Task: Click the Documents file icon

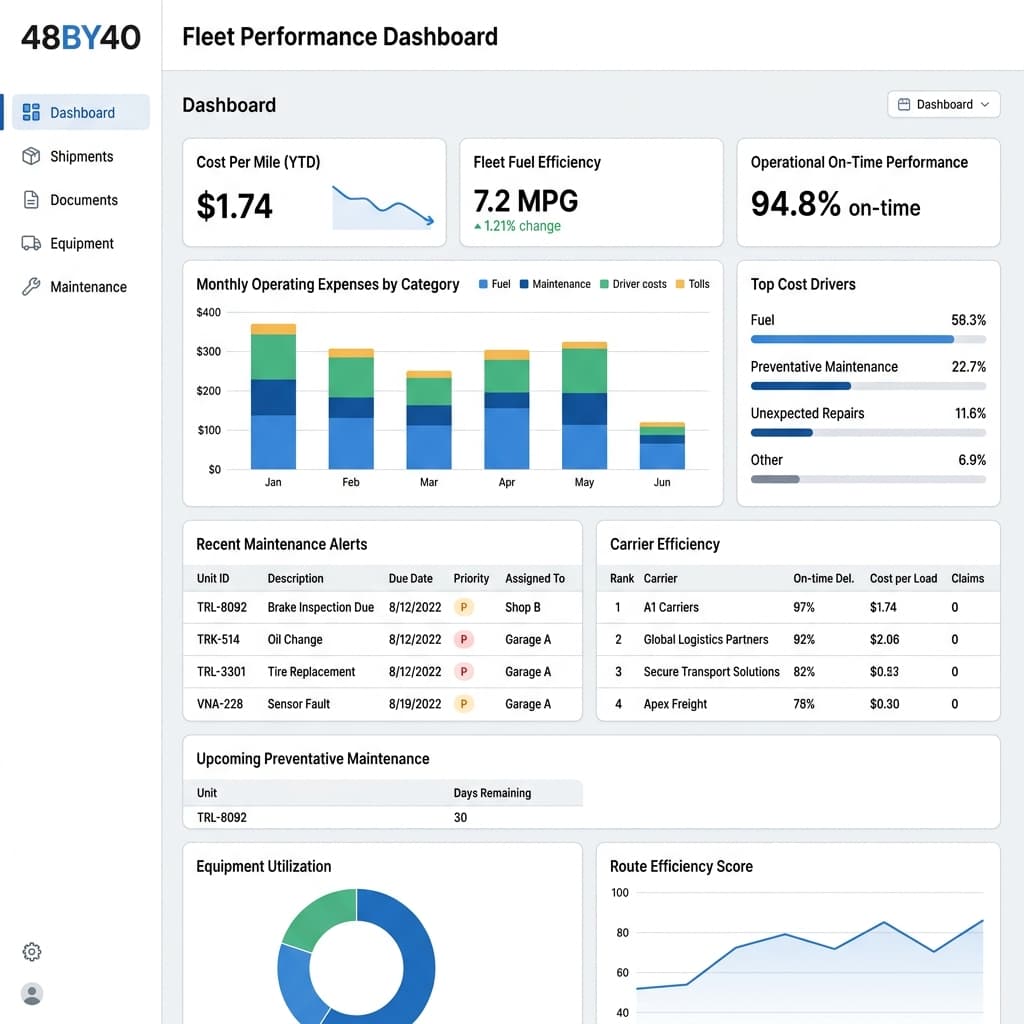Action: 31,200
